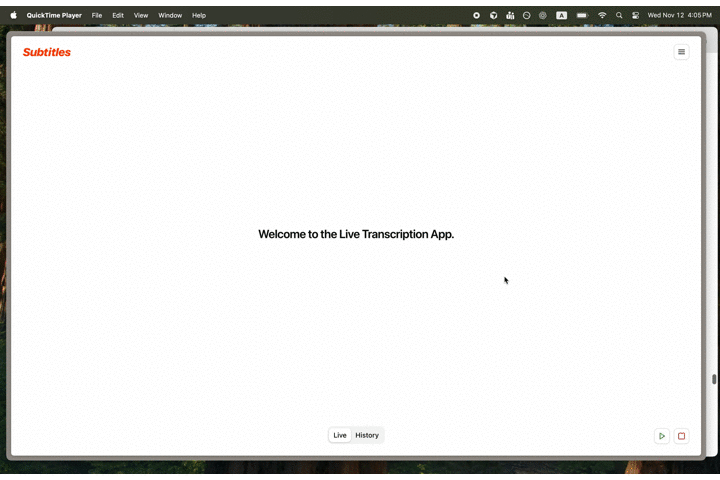Click the date and time display

pos(679,15)
